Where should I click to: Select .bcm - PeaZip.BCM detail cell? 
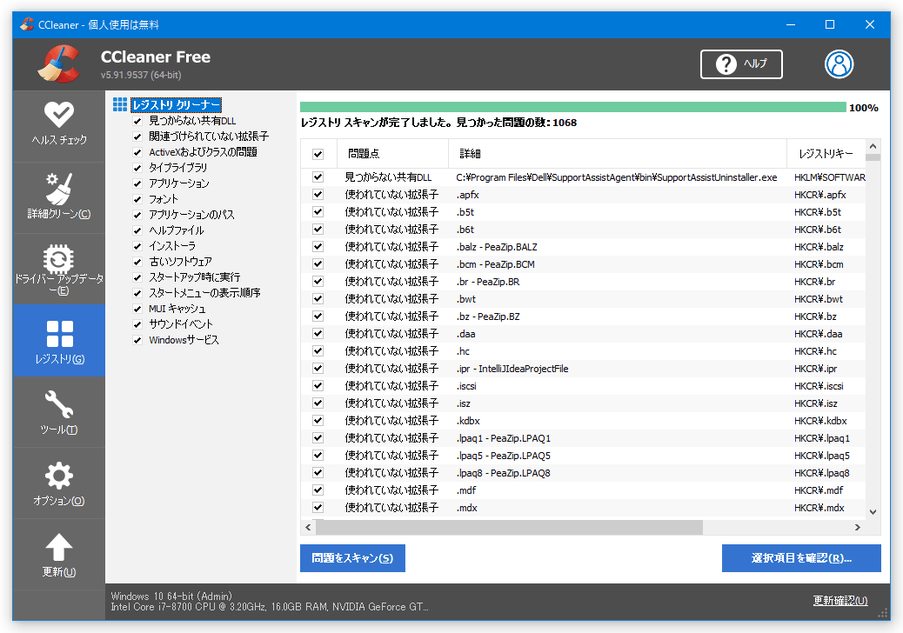495,264
